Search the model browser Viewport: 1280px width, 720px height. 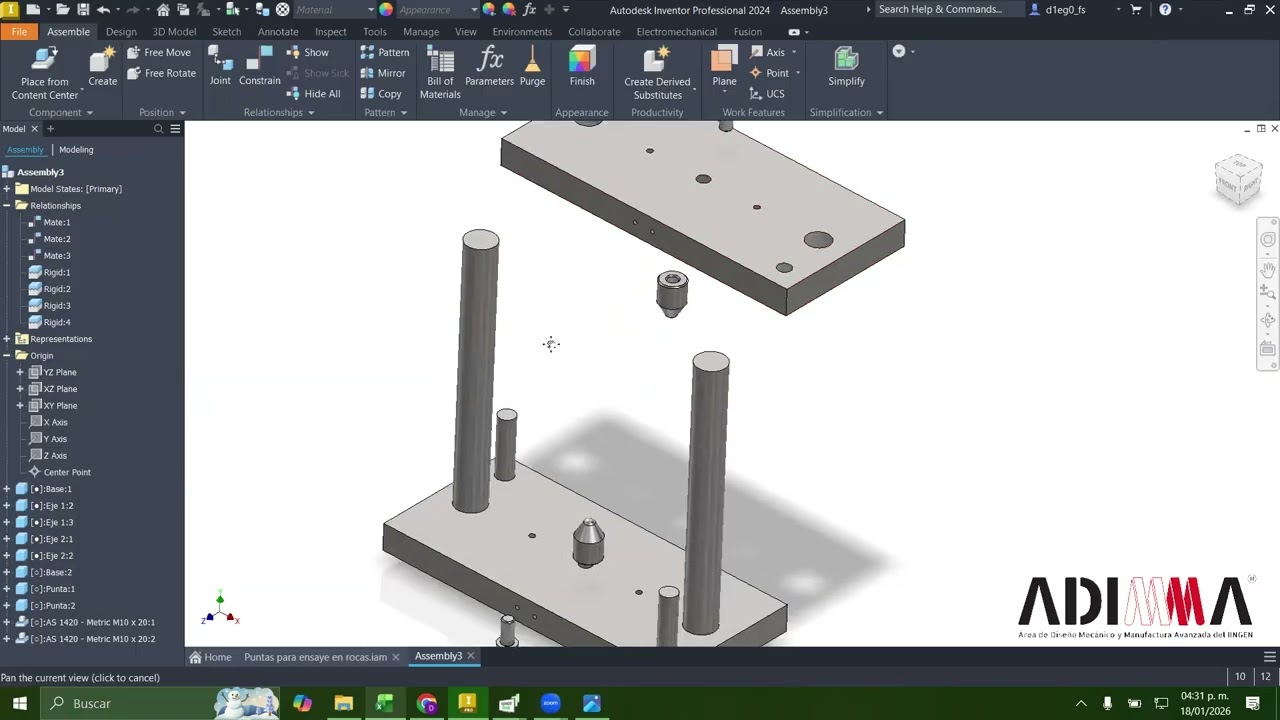[158, 129]
